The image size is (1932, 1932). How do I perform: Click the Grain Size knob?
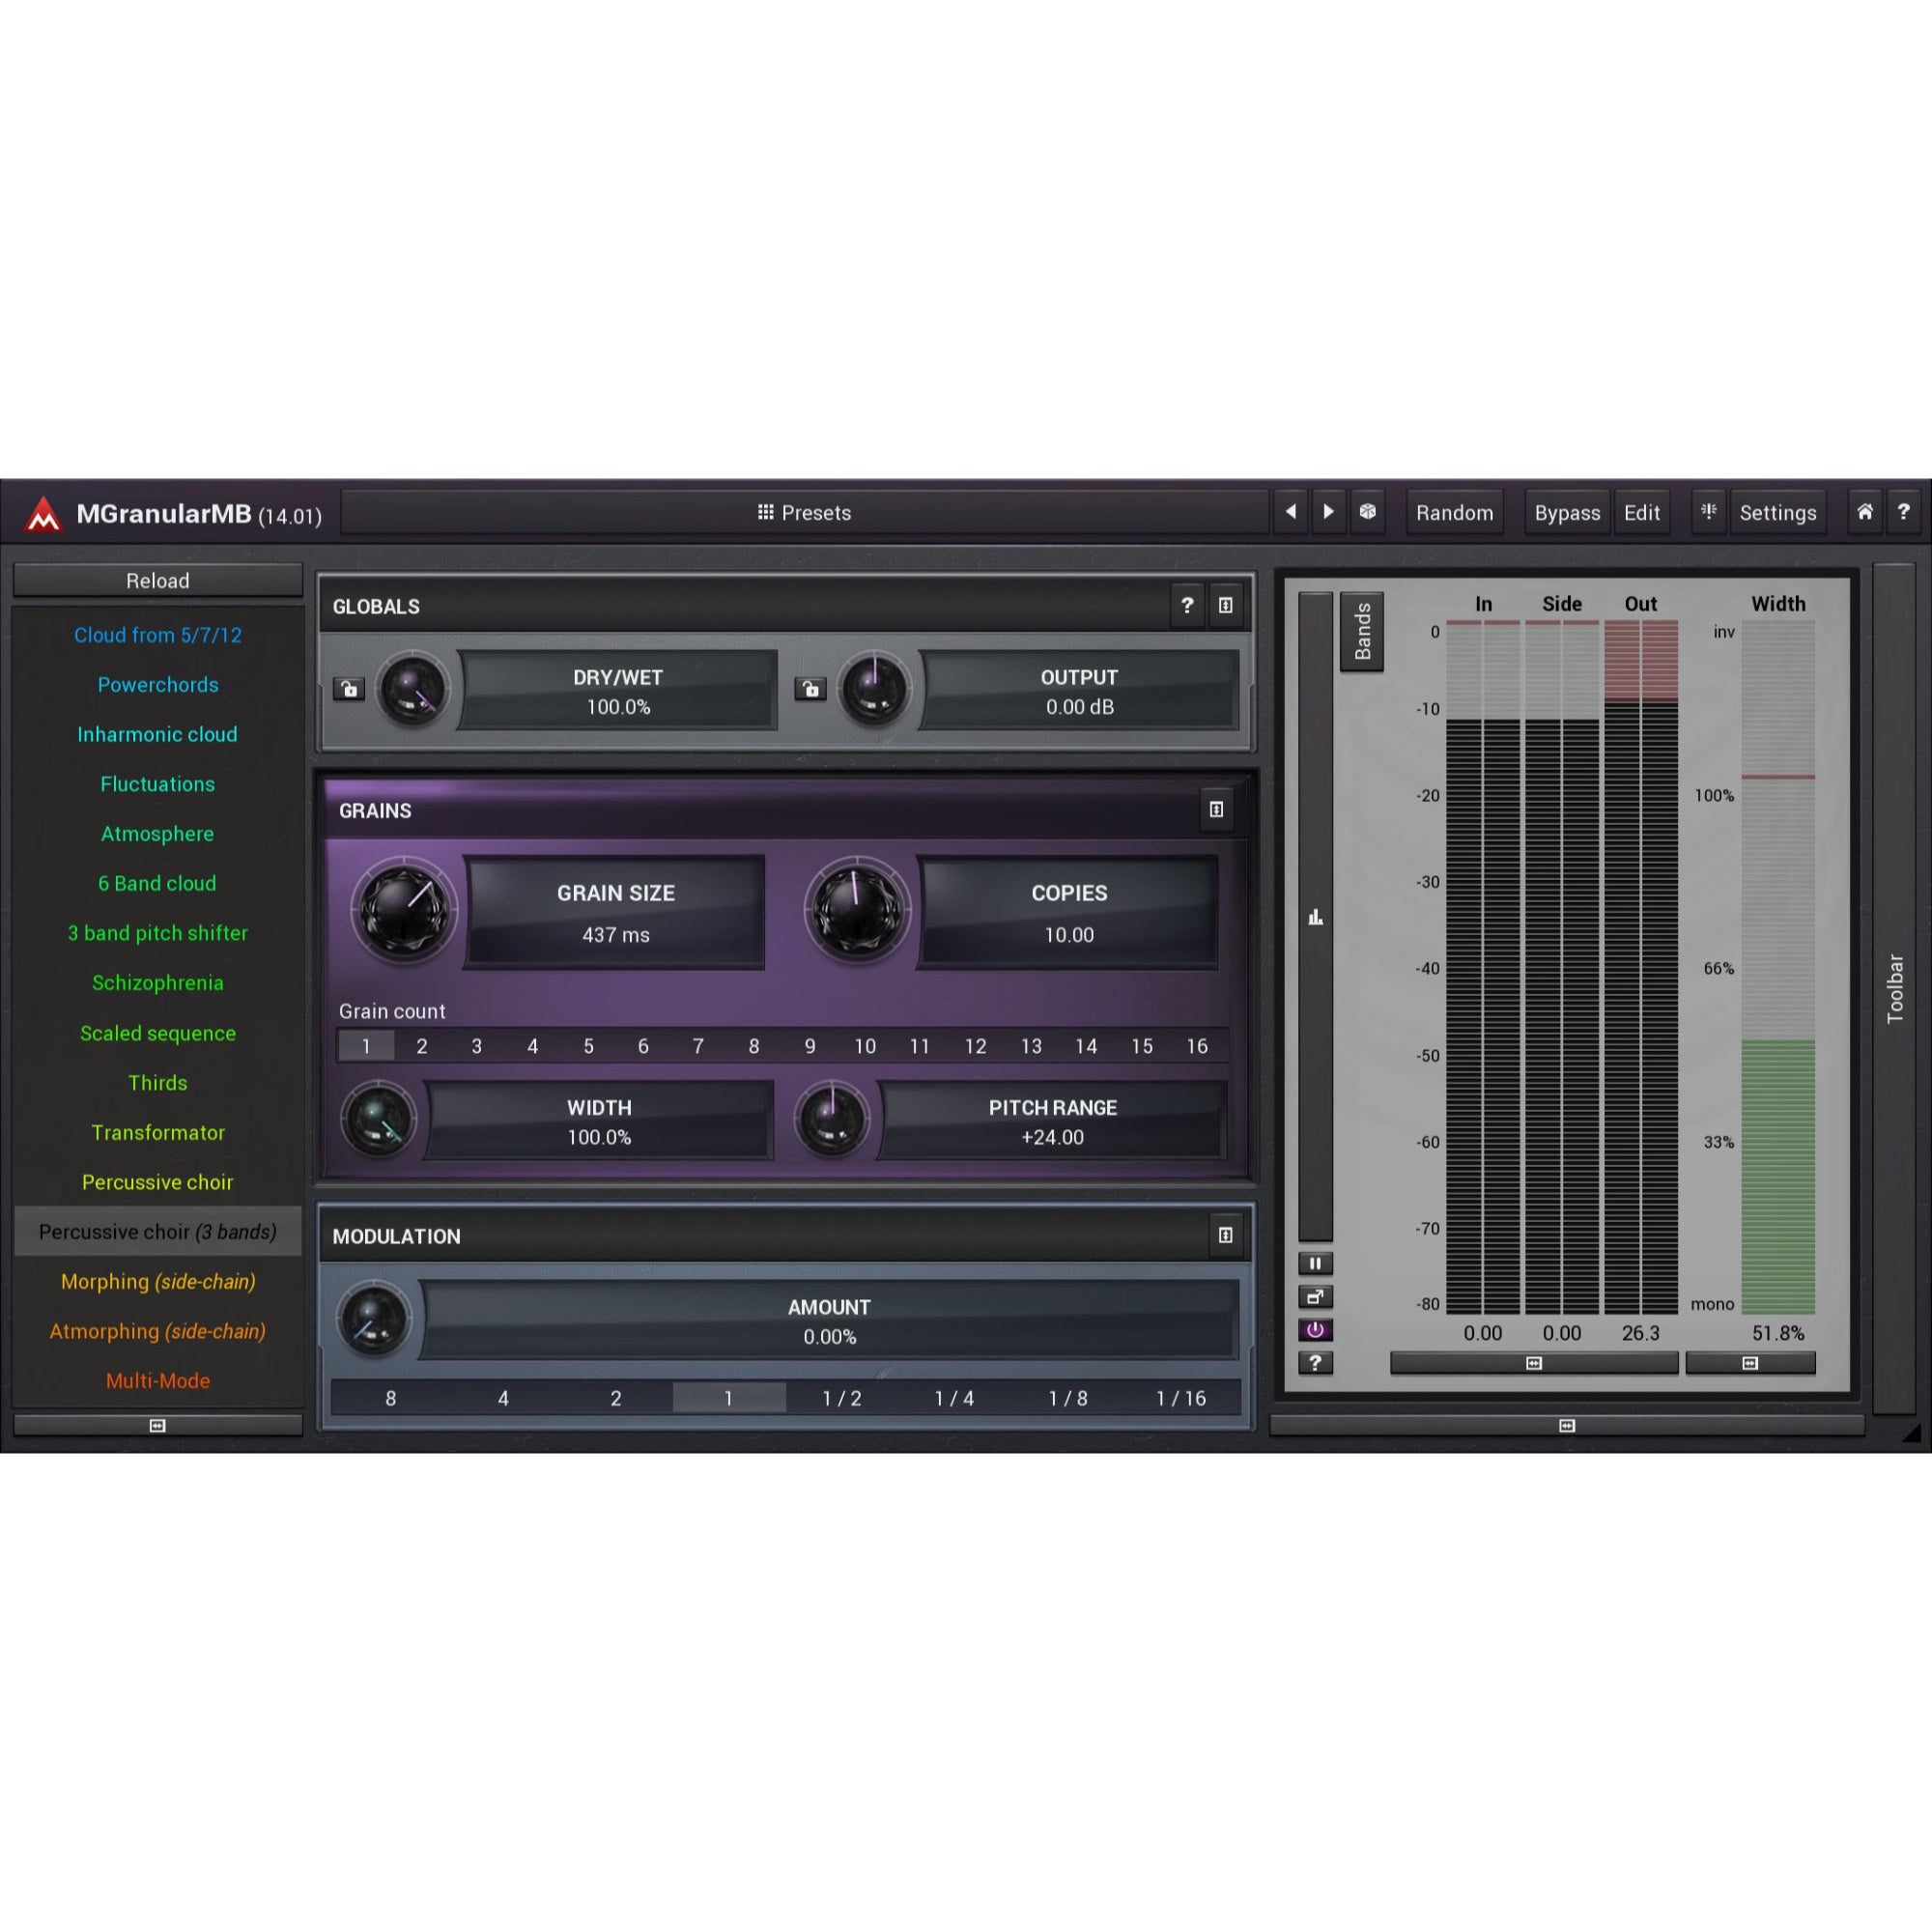(x=404, y=910)
